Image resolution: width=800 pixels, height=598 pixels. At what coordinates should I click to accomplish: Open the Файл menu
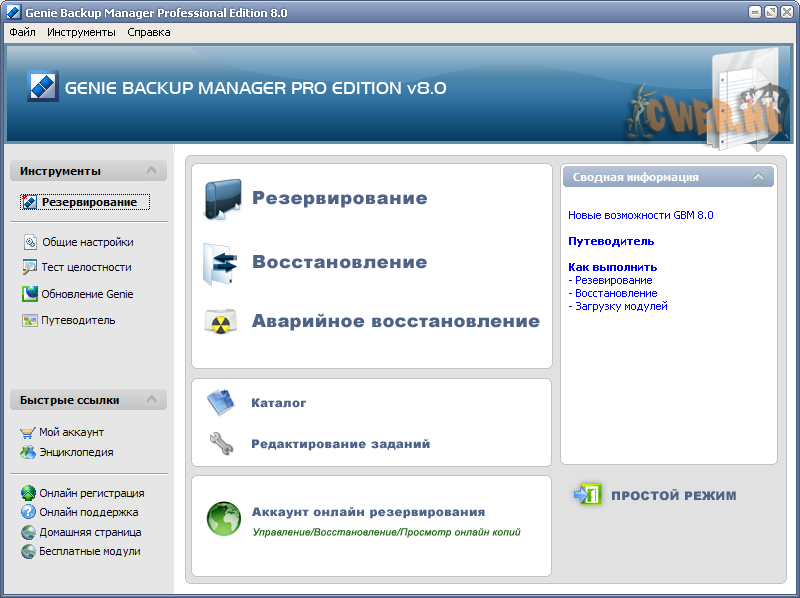point(22,32)
